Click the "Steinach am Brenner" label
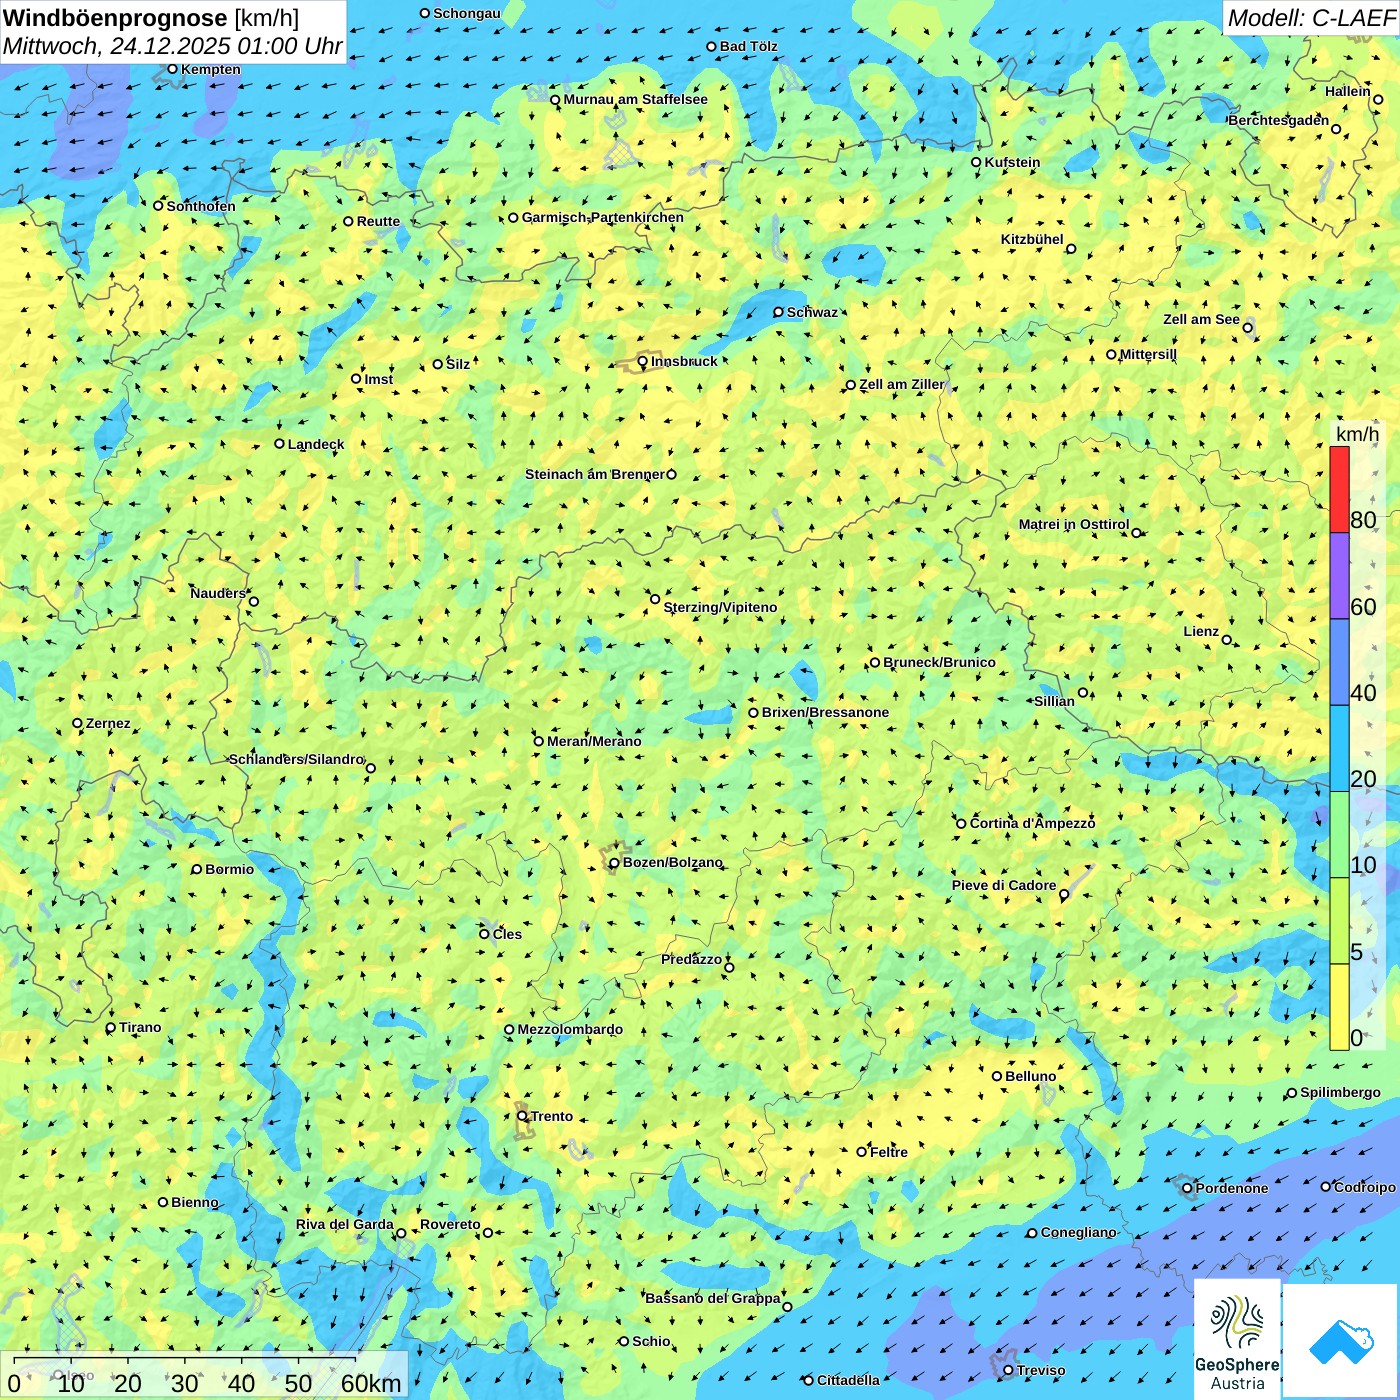The width and height of the screenshot is (1400, 1400). tap(595, 474)
